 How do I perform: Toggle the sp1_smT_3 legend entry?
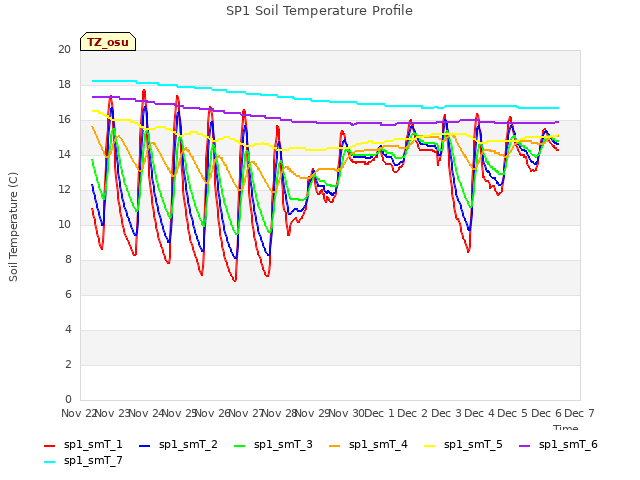coord(273,445)
